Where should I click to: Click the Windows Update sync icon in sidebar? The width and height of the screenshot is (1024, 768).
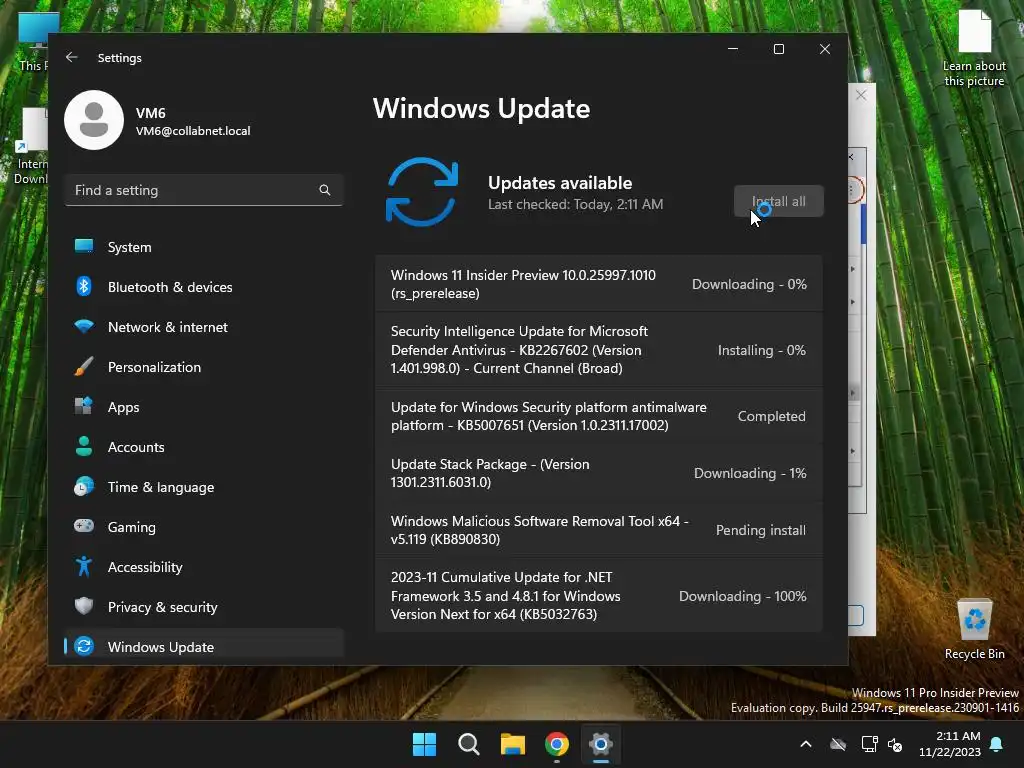click(x=84, y=647)
